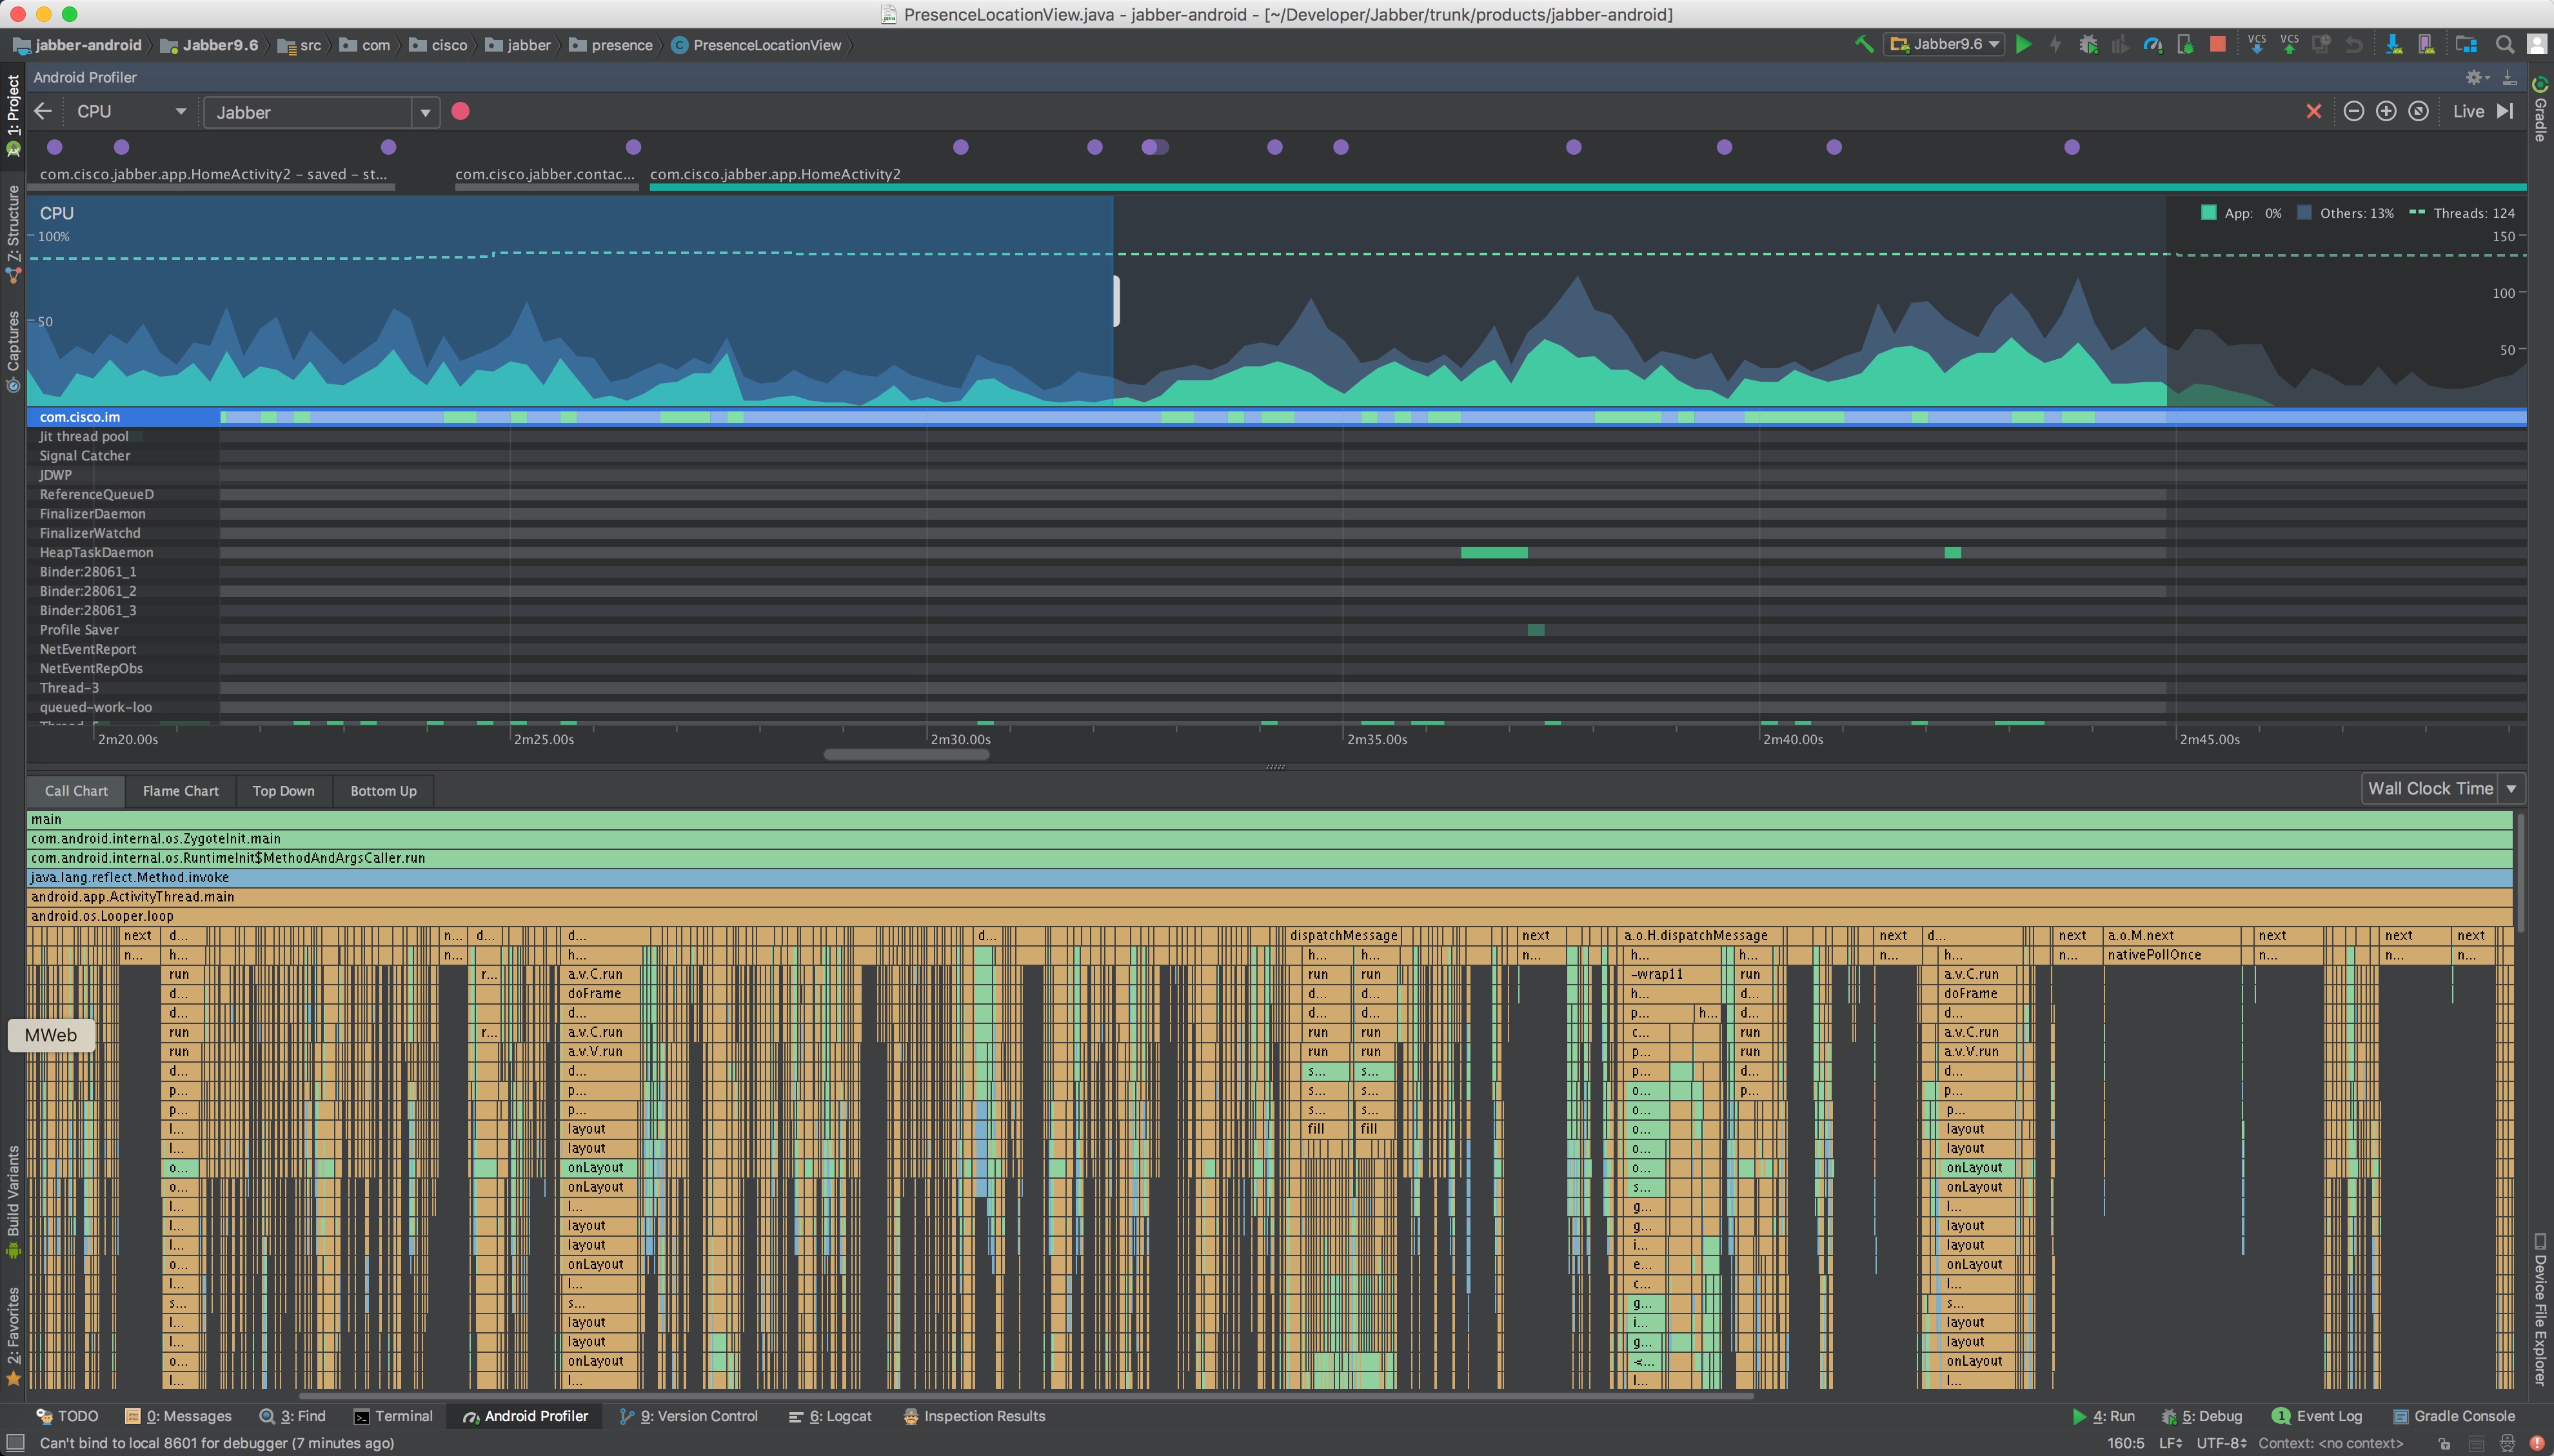Open the CPU profiler dropdown
This screenshot has width=2554, height=1456.
pos(131,111)
